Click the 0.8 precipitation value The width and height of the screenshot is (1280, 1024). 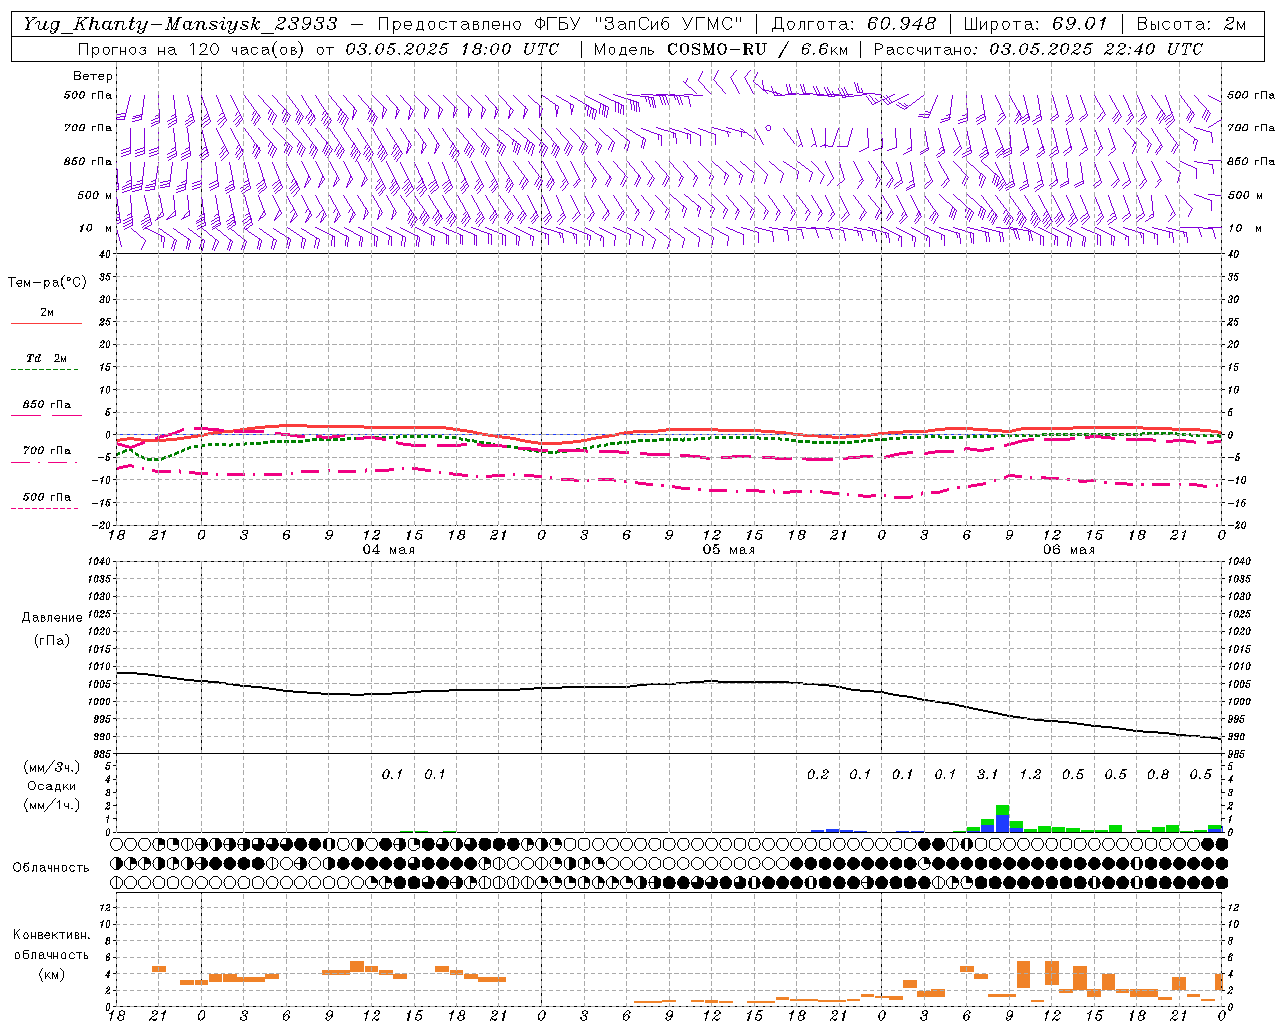(1158, 775)
